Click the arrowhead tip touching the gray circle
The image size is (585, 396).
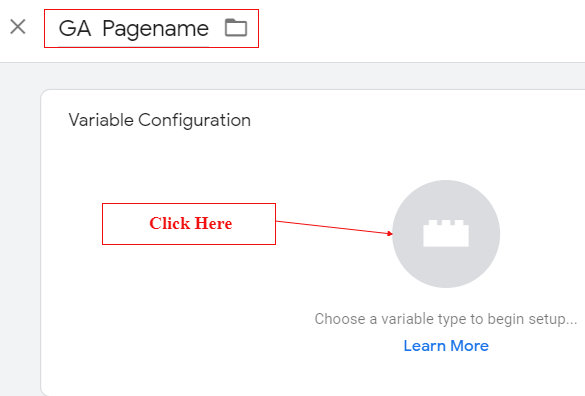tap(391, 234)
